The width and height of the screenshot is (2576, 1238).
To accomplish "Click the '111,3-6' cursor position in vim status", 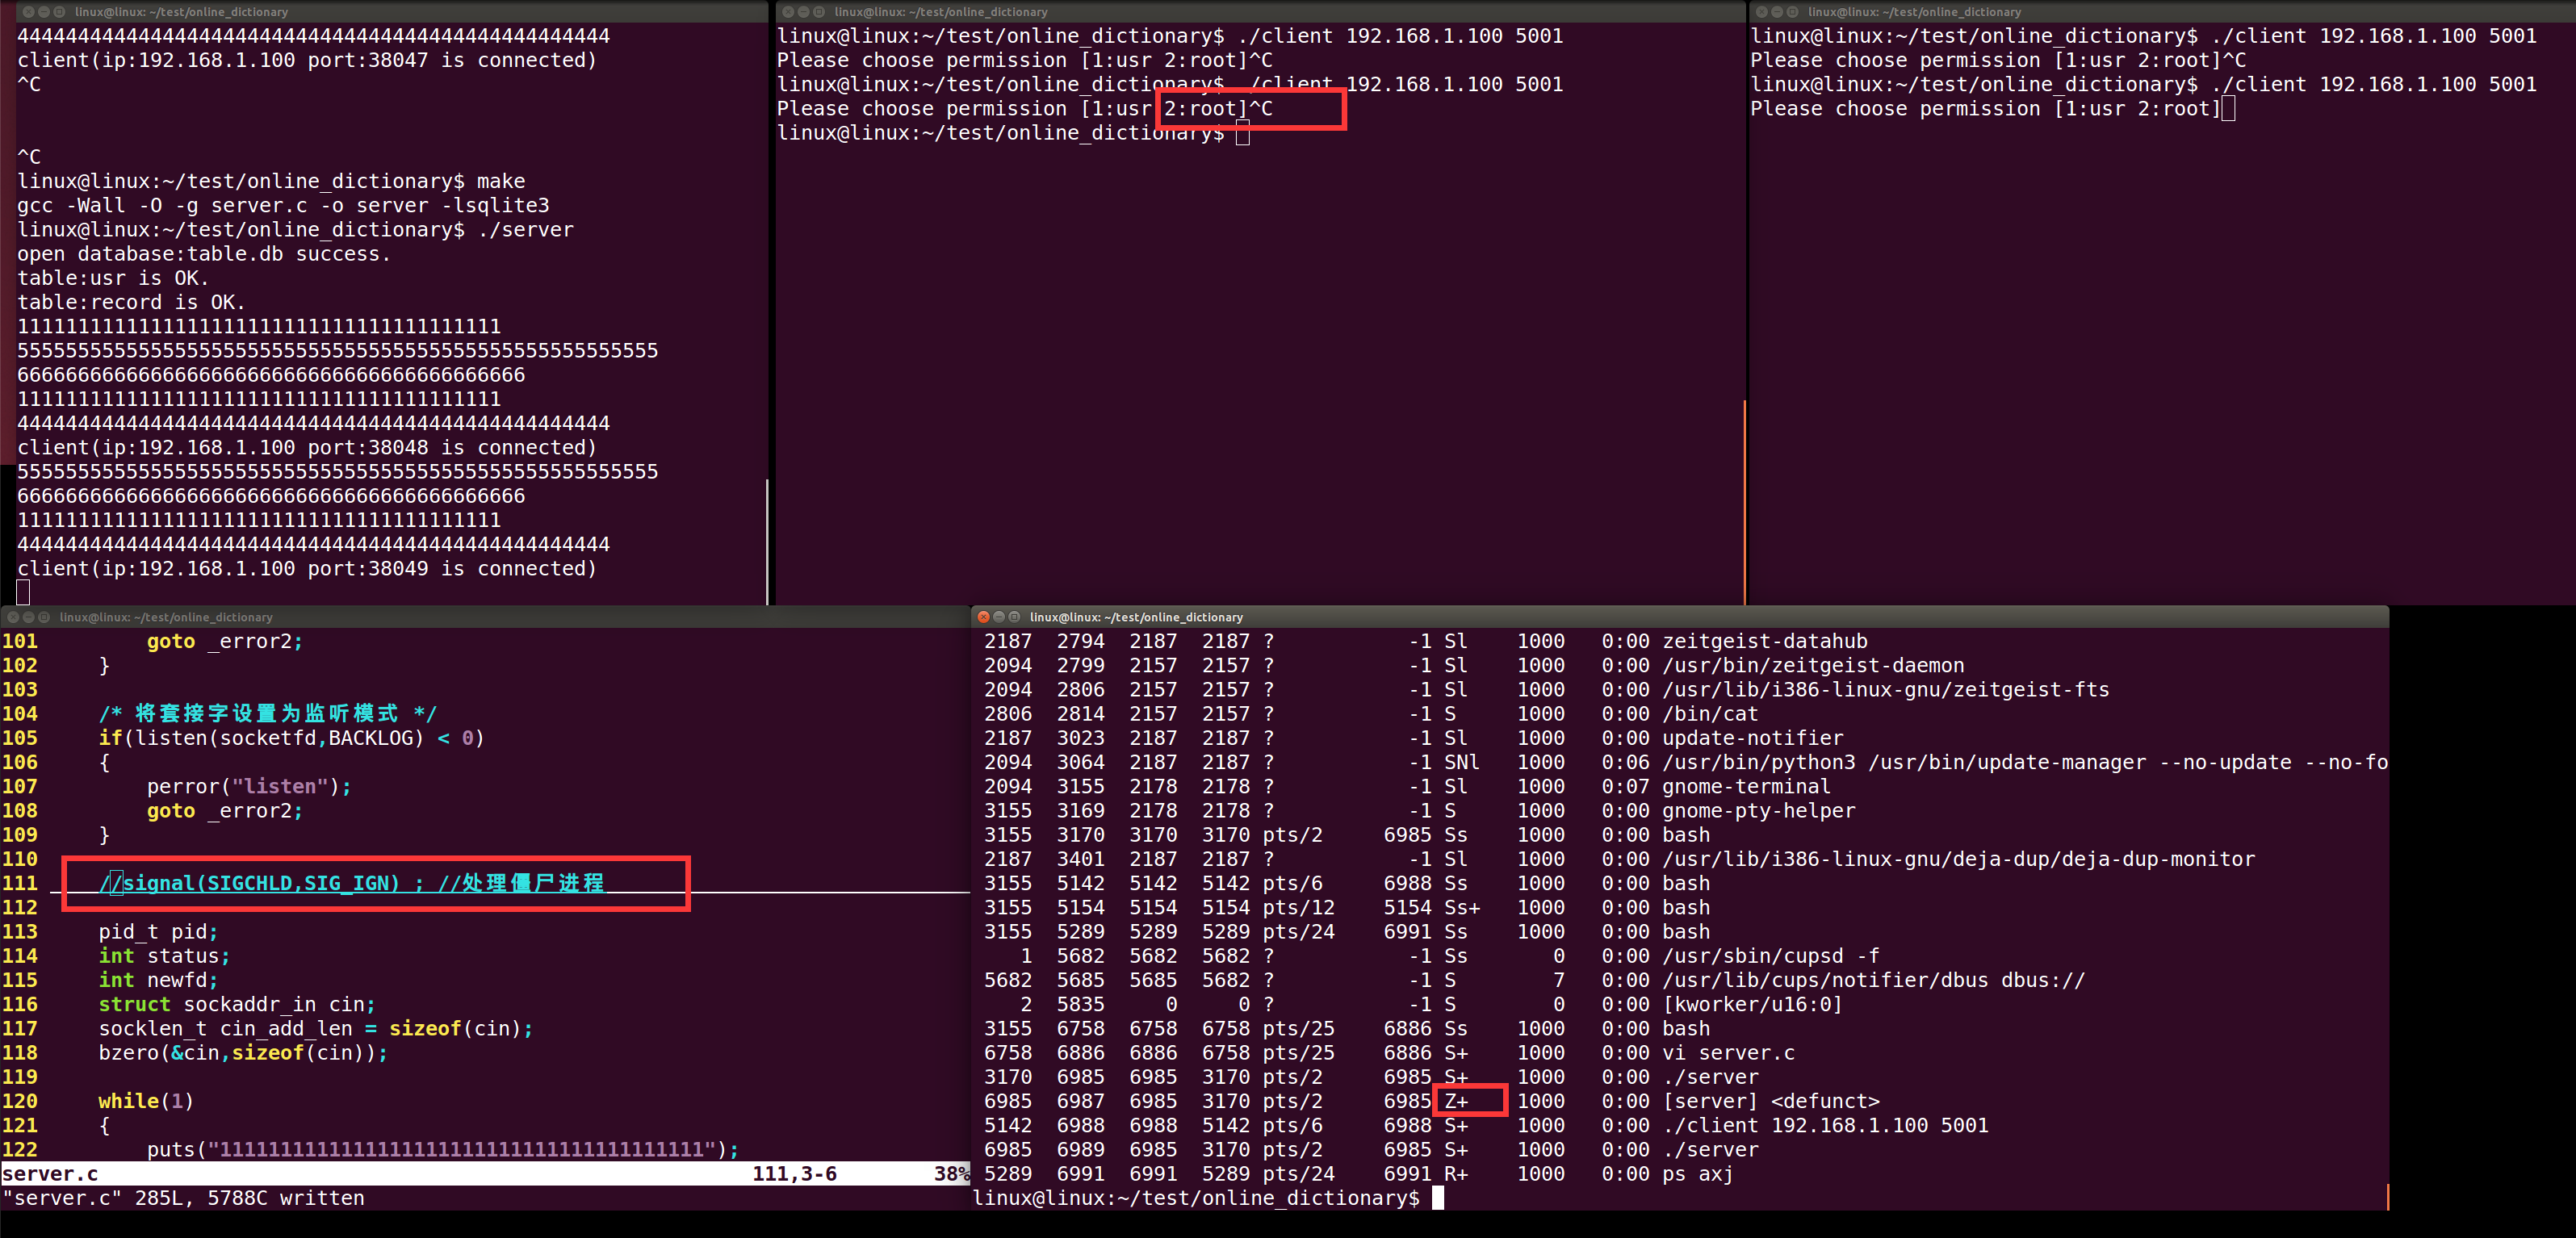I will pyautogui.click(x=795, y=1174).
